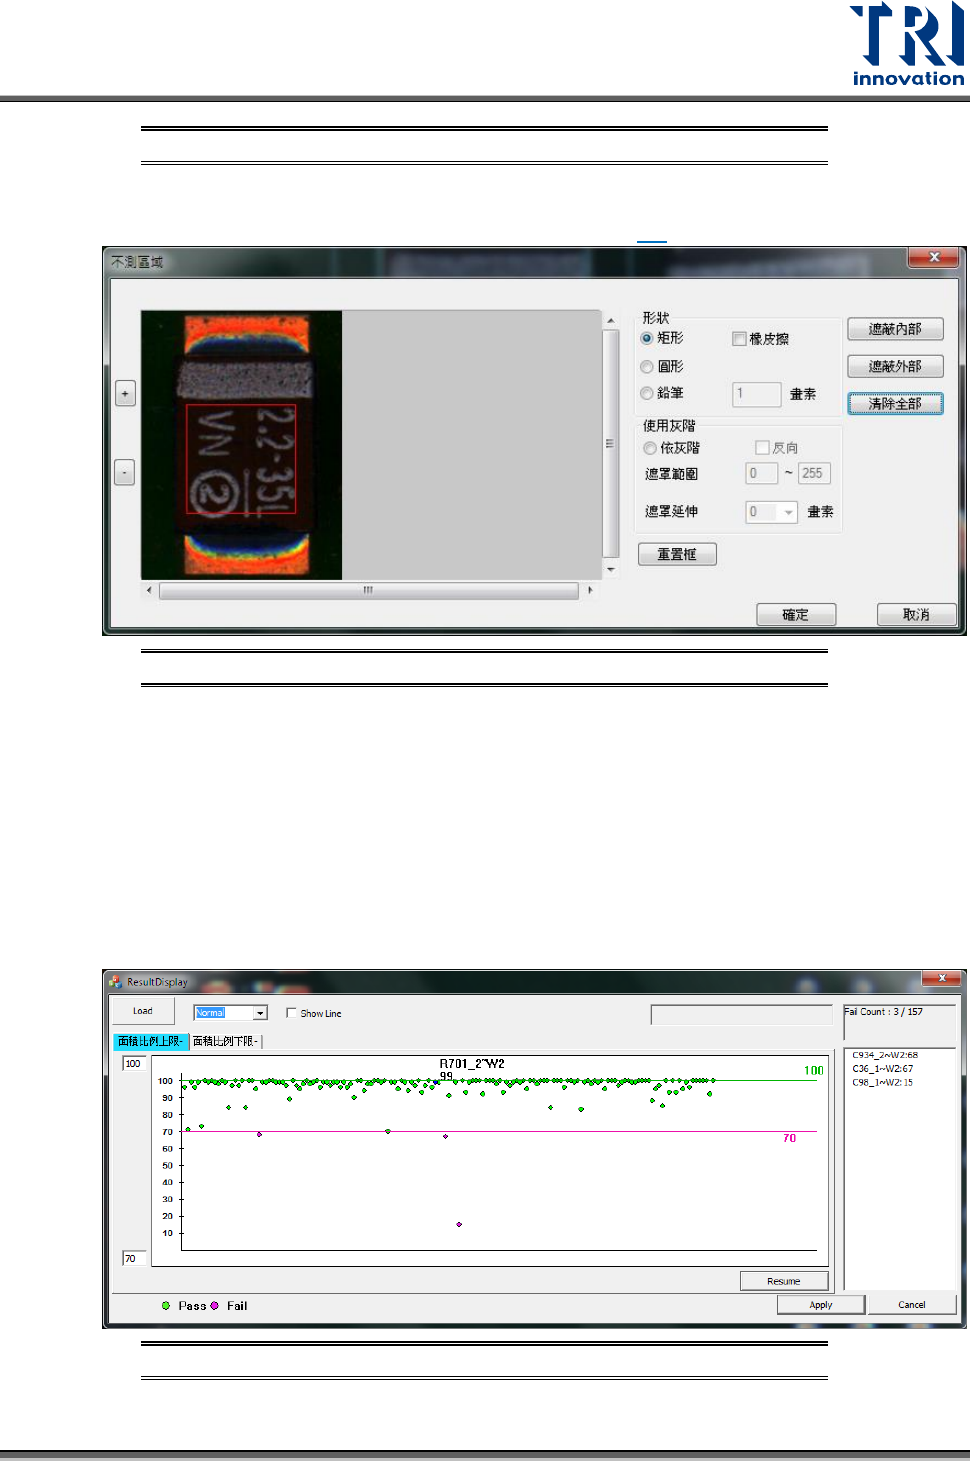The height and width of the screenshot is (1461, 970).
Task: Click the Load button in ResultDisplay
Action: click(x=143, y=1011)
